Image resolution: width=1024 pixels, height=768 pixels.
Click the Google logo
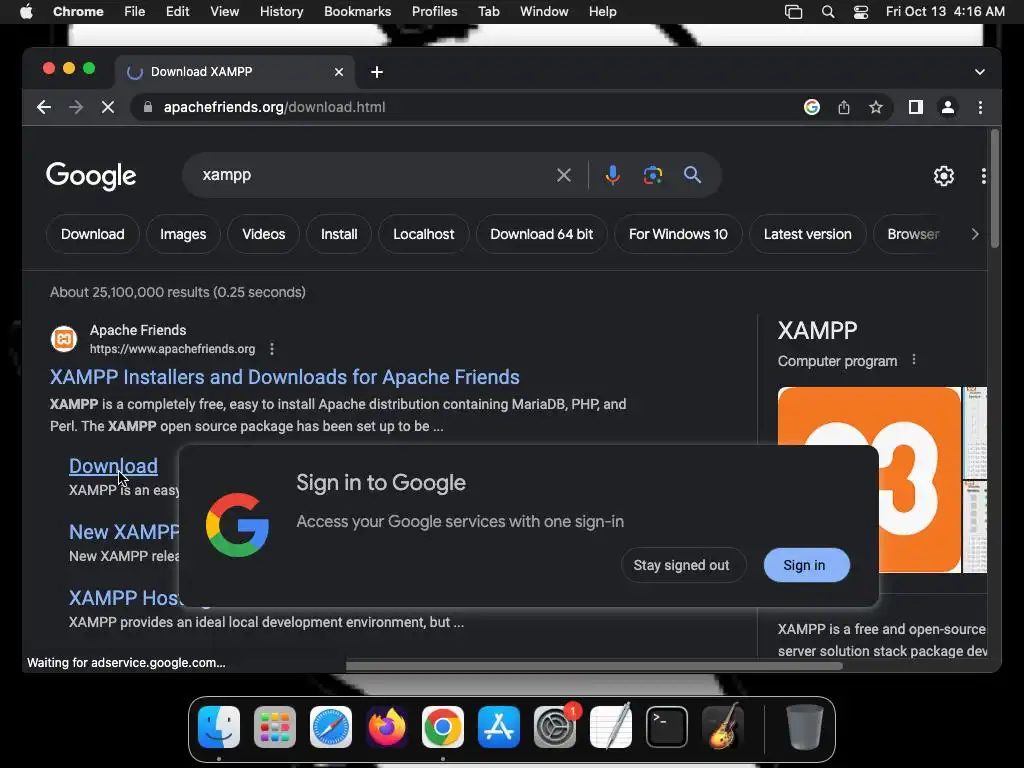click(91, 175)
